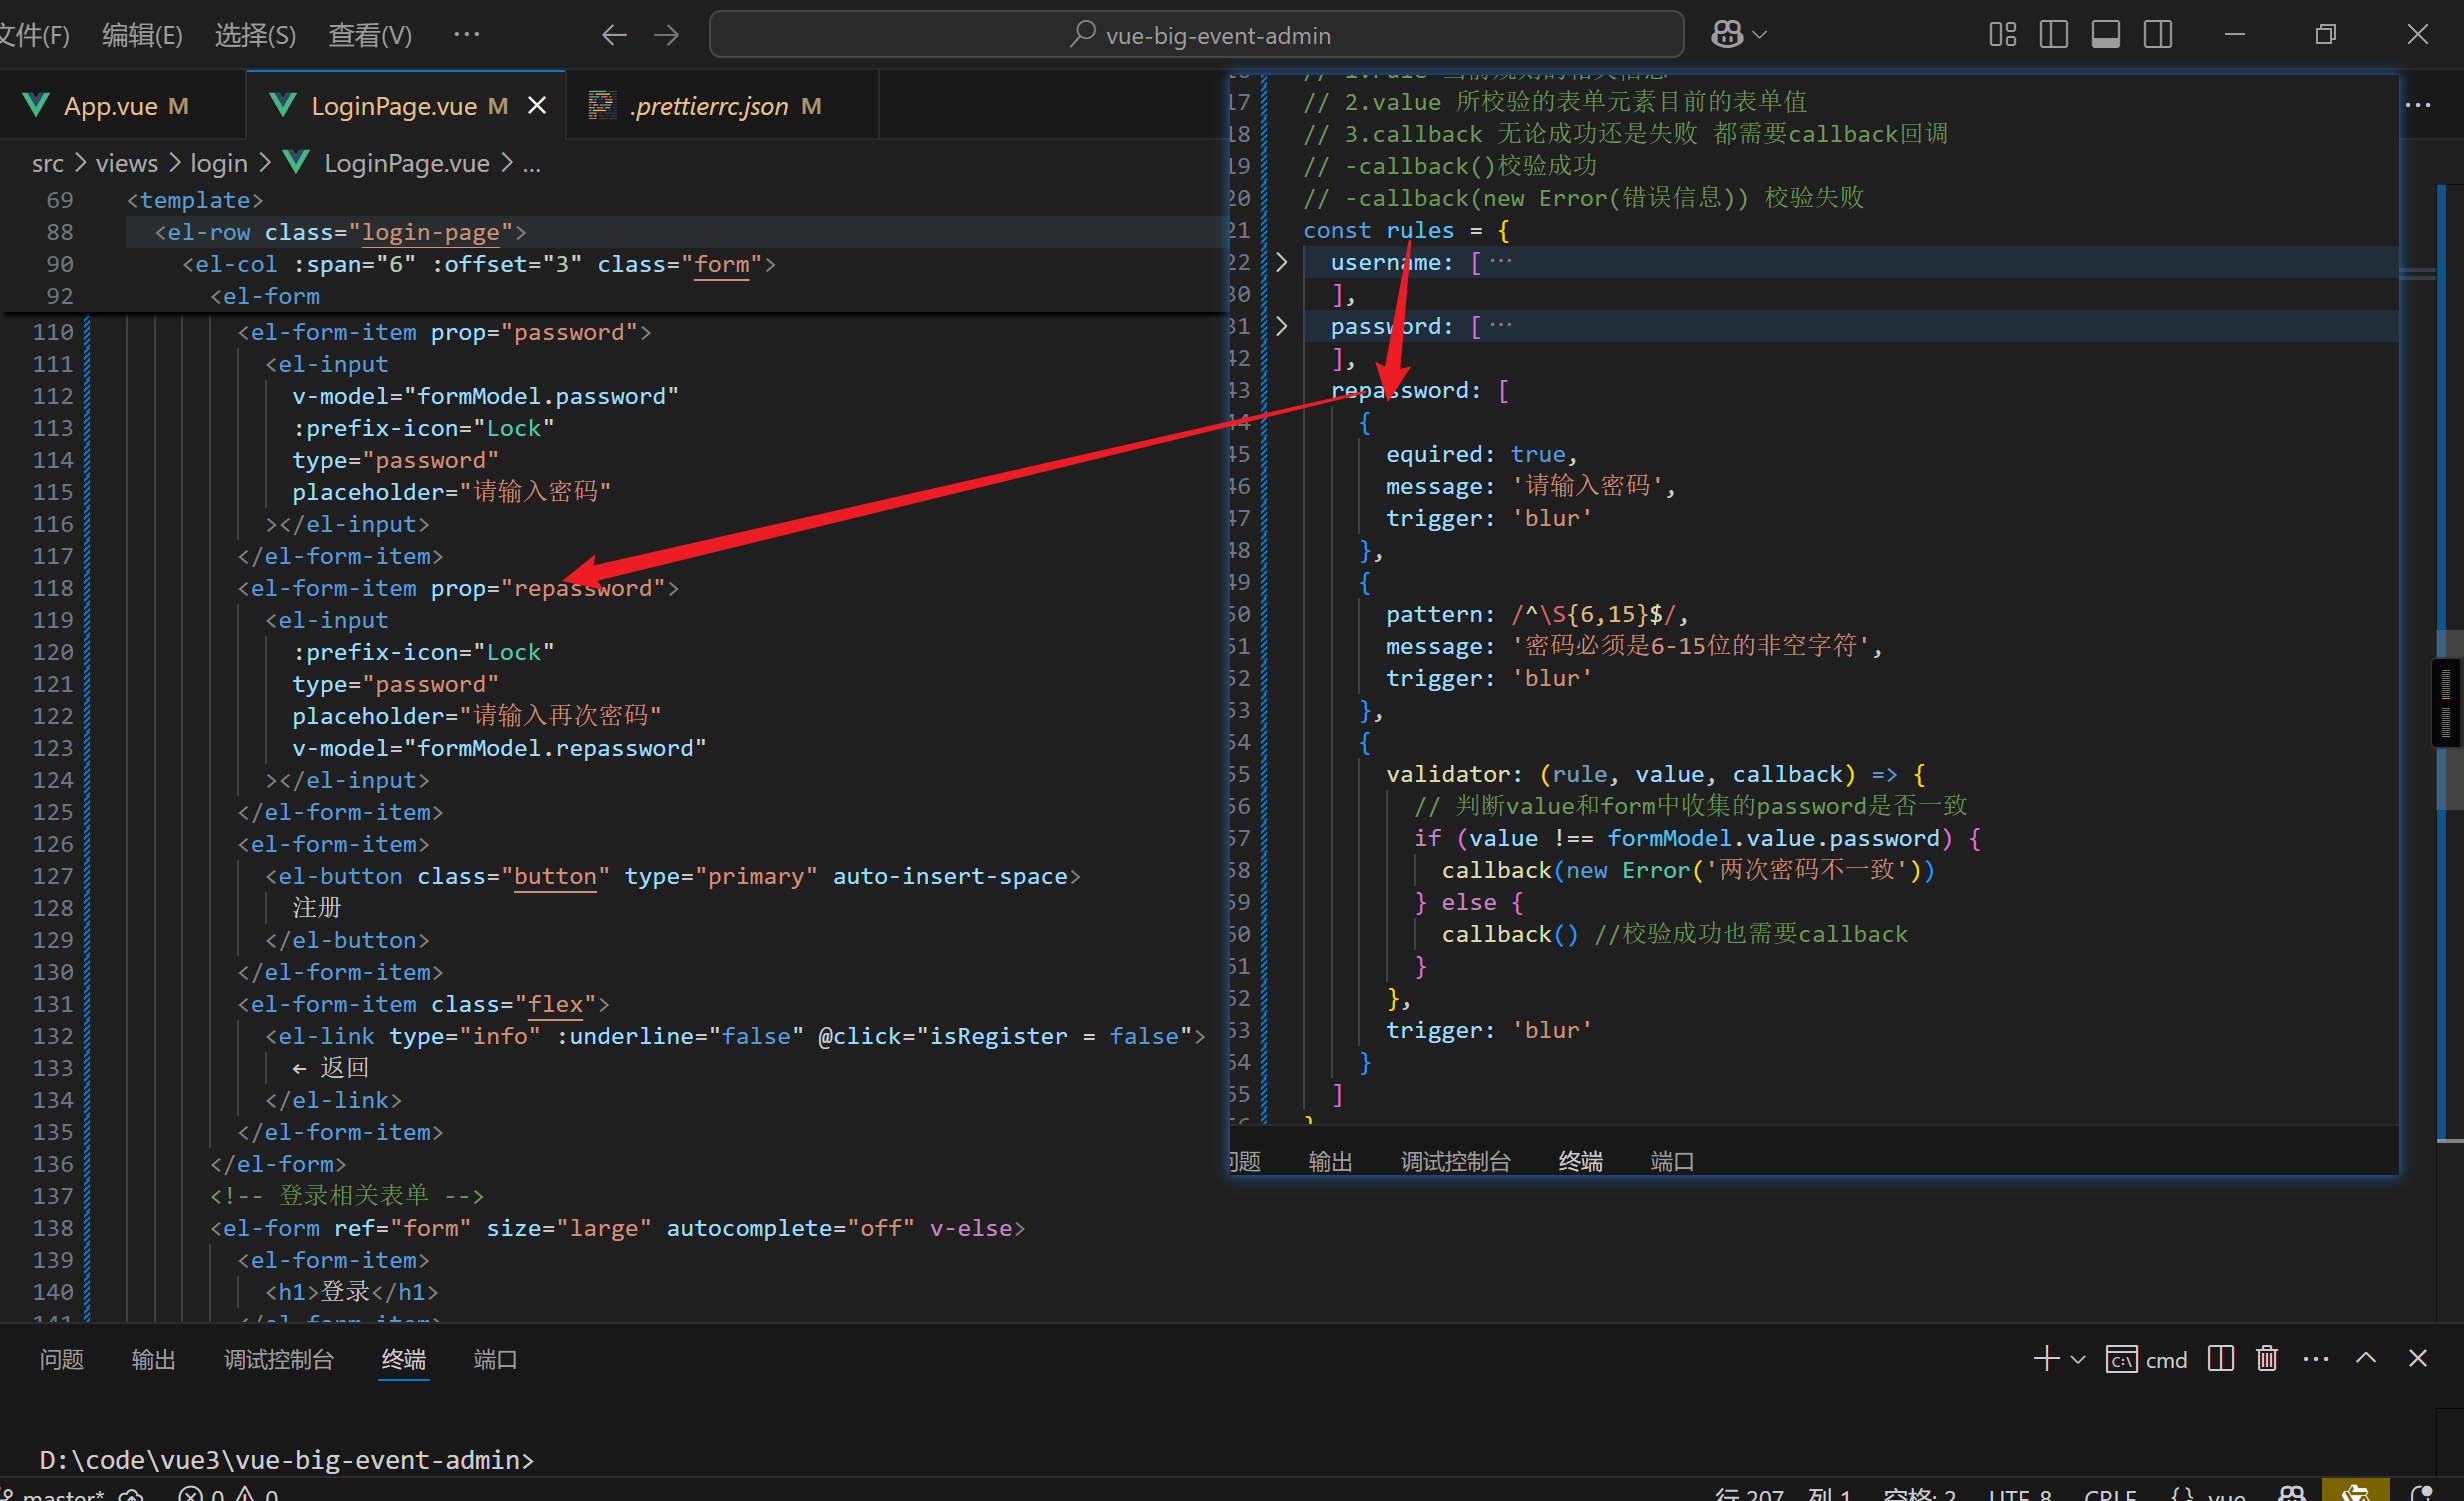This screenshot has width=2464, height=1501.
Task: Click the Copilot icon in title bar
Action: (1728, 35)
